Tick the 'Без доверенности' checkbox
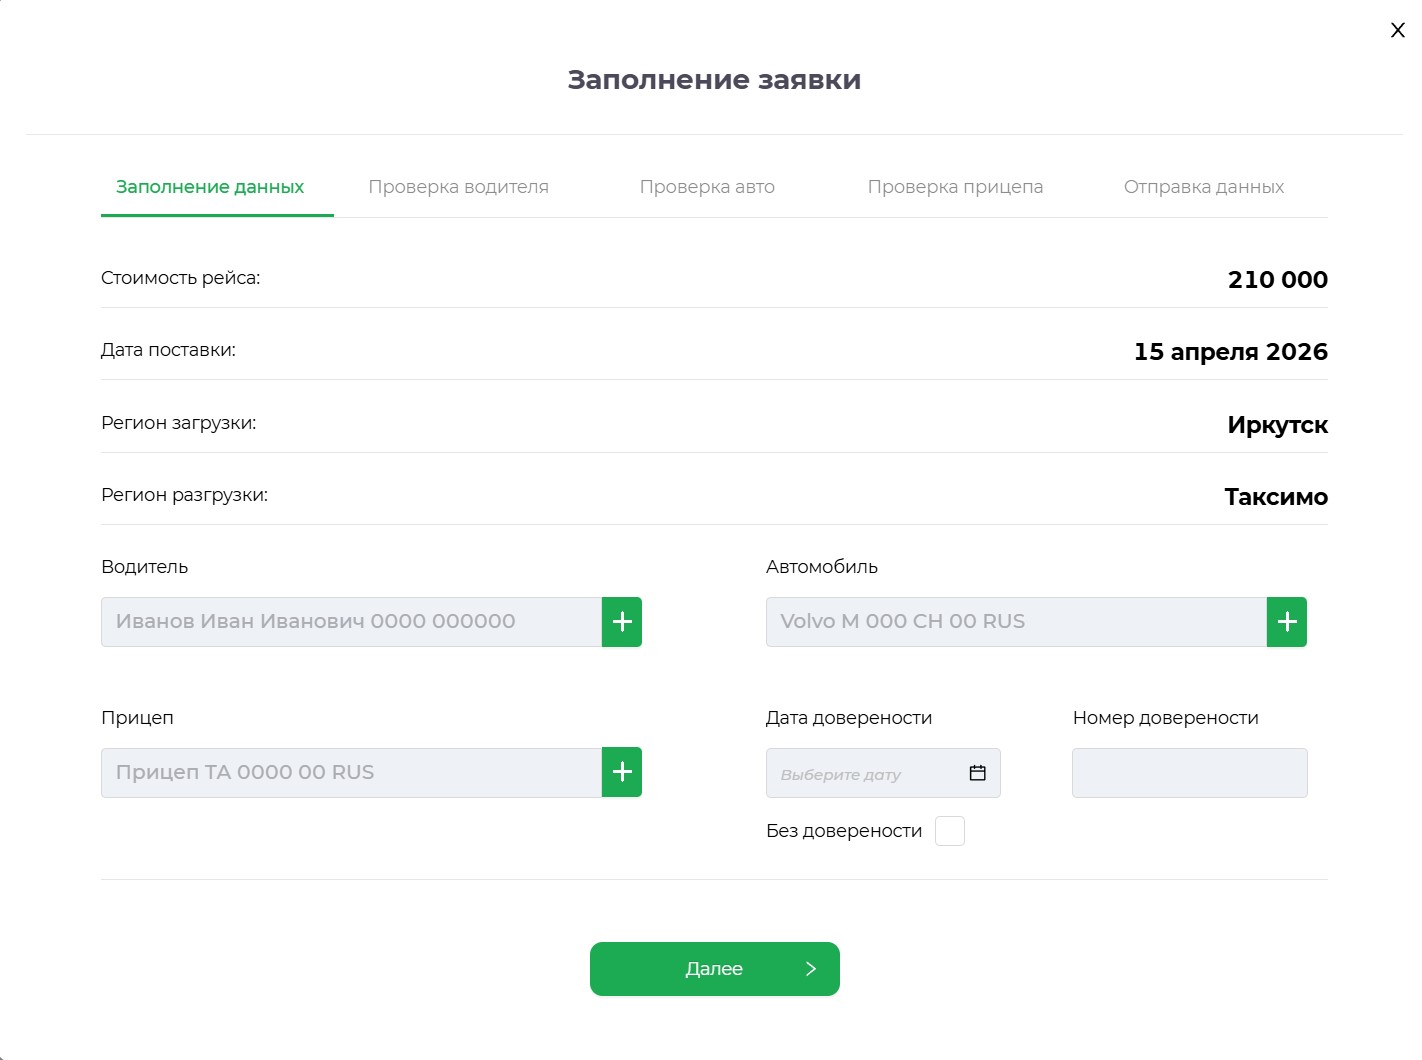This screenshot has height=1060, width=1422. (x=950, y=831)
